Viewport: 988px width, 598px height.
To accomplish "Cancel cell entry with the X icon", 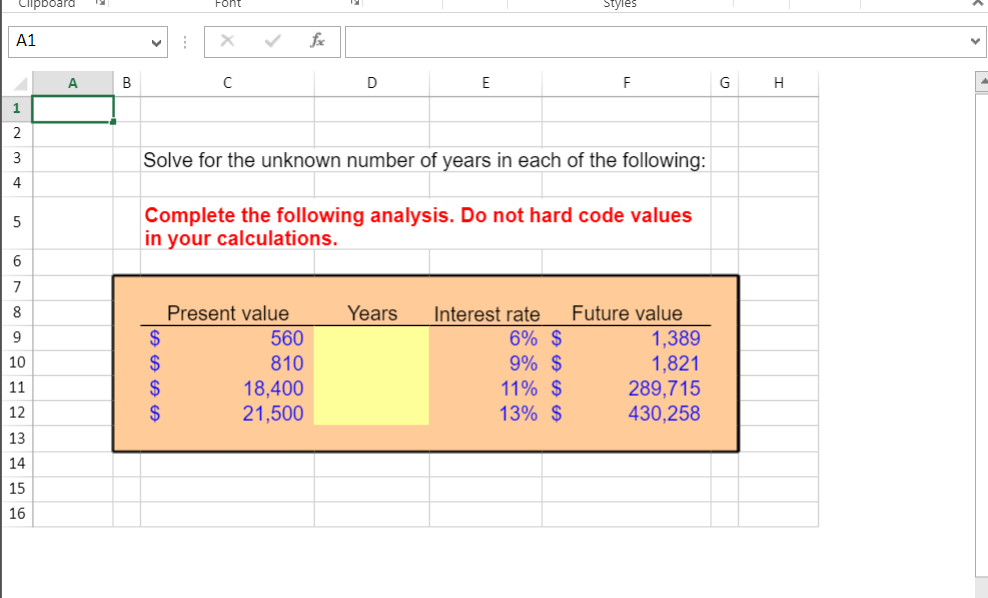I will click(225, 41).
